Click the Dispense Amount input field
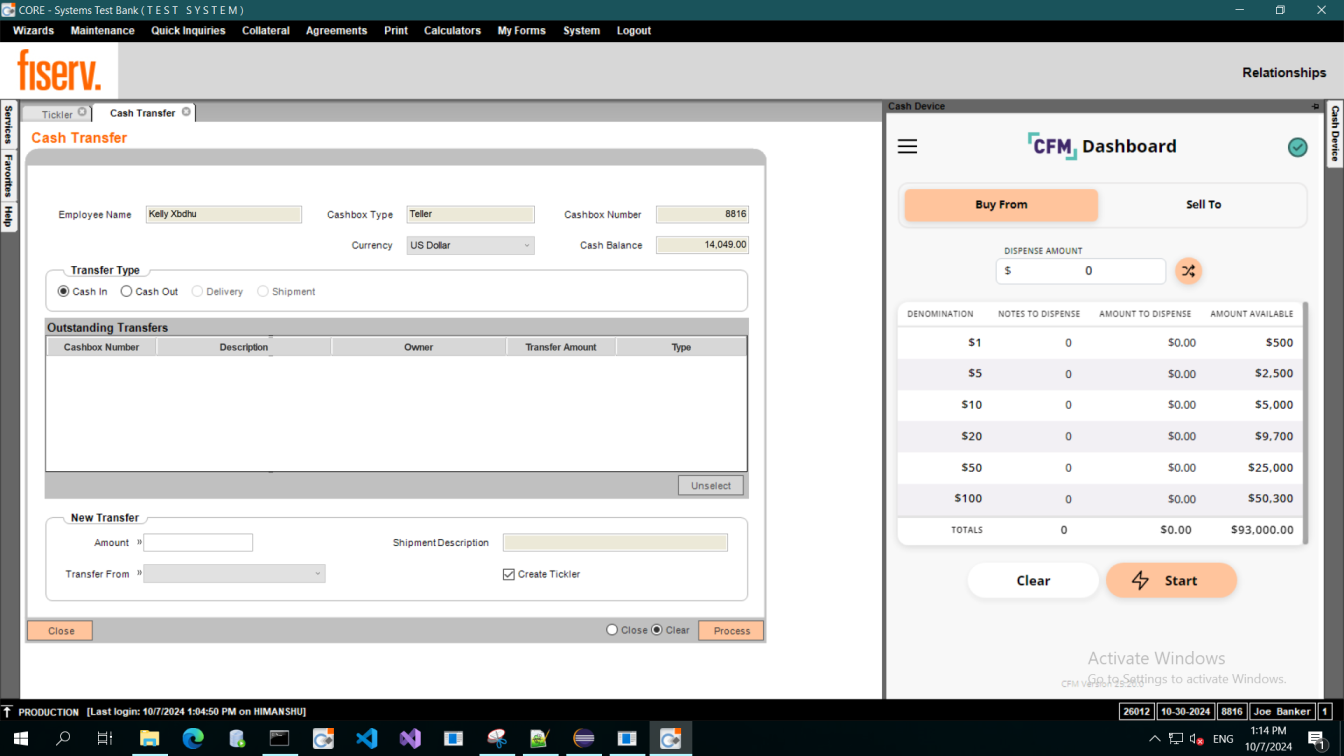This screenshot has height=756, width=1344. pyautogui.click(x=1081, y=271)
